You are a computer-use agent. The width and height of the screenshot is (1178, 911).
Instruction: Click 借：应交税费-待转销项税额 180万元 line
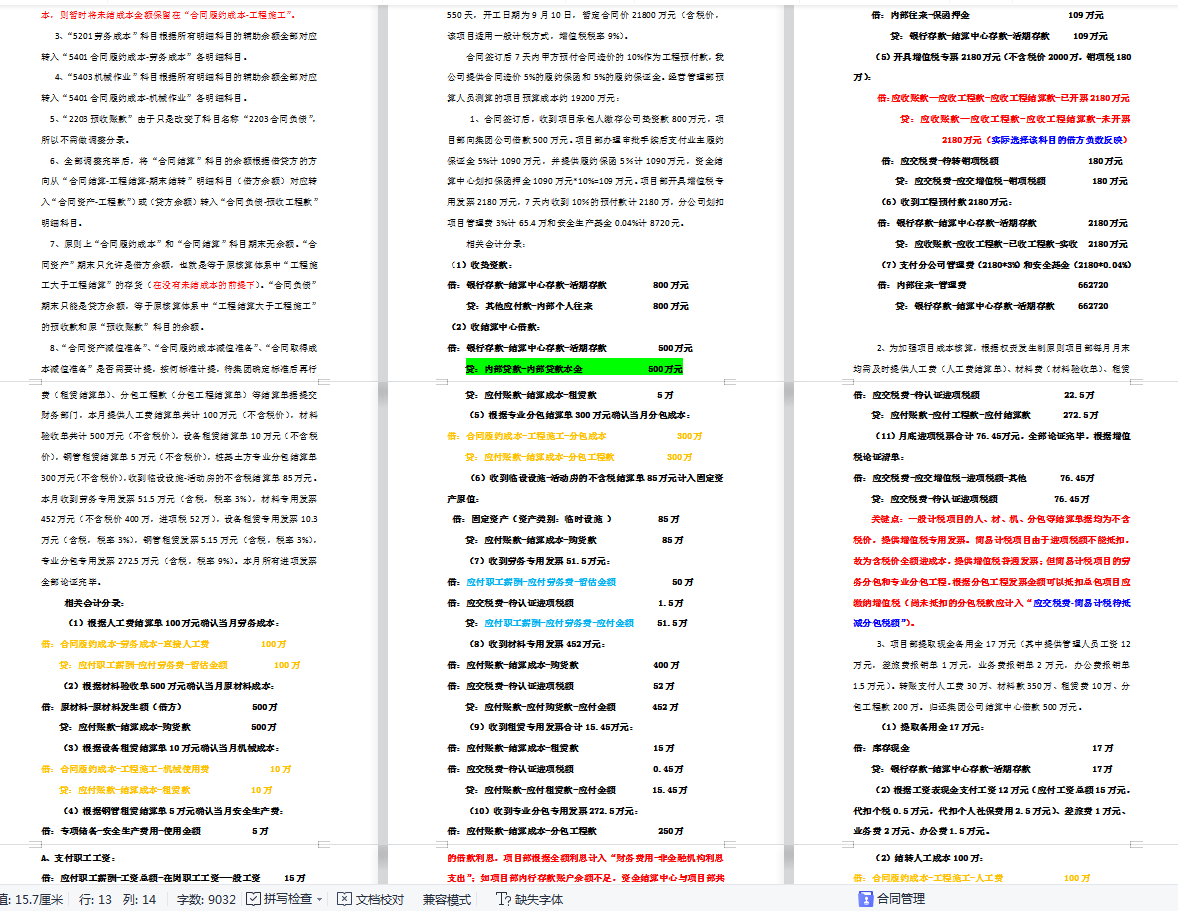pos(1001,161)
